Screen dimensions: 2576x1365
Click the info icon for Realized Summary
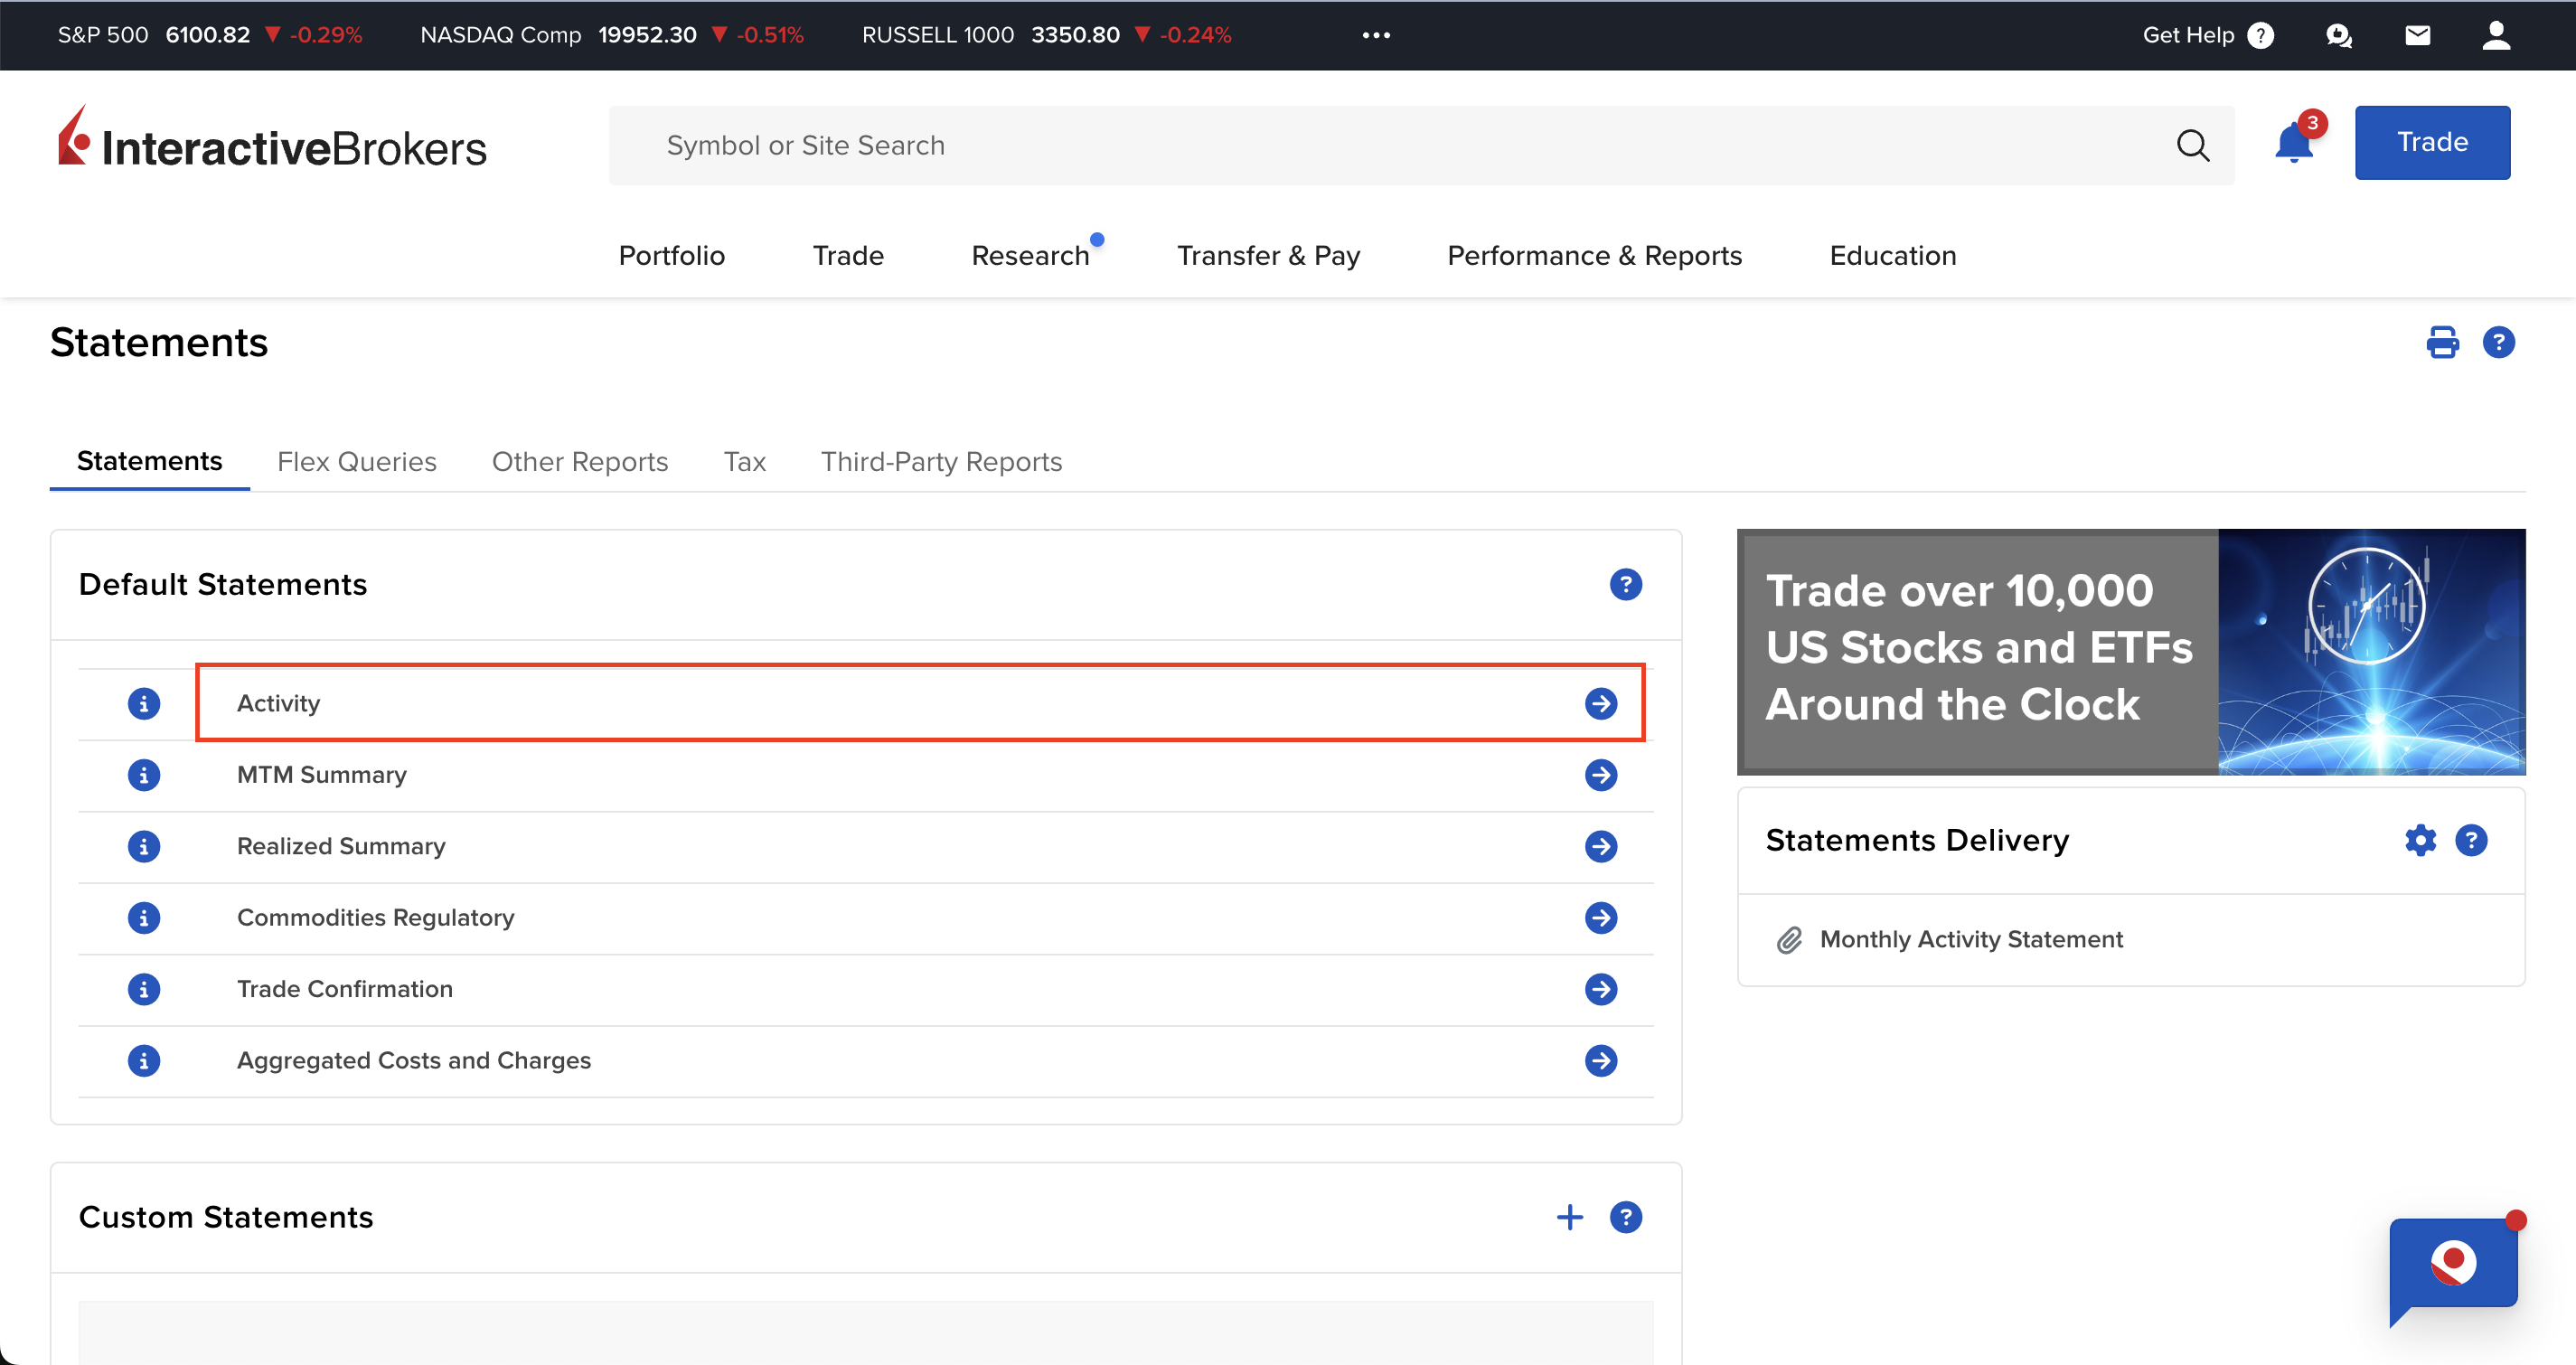(x=144, y=847)
